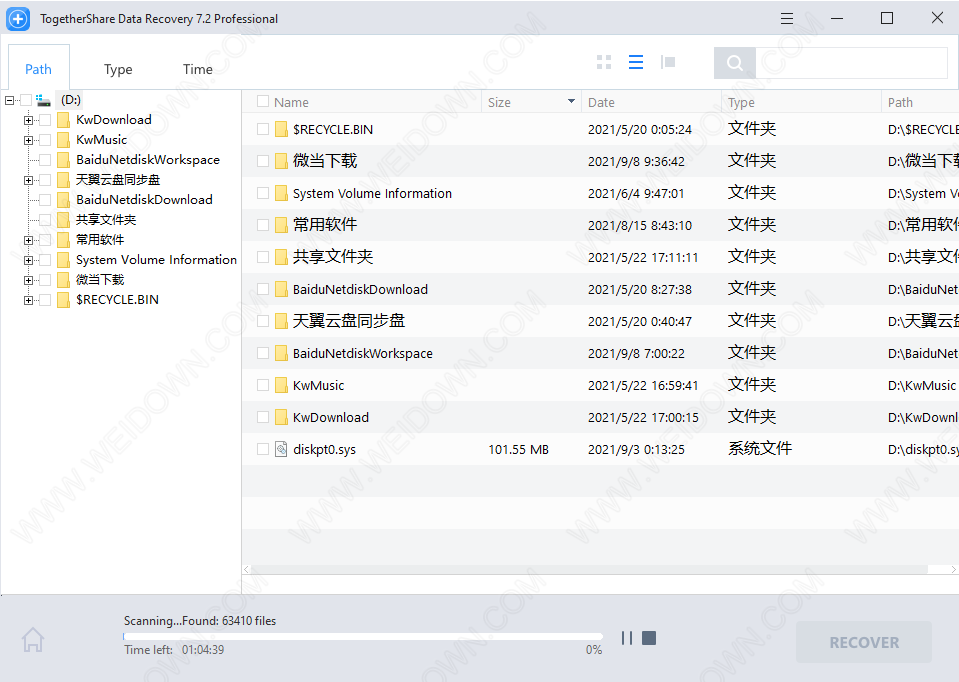Viewport: 959px width, 682px height.
Task: Click the Size column sort arrow
Action: coord(571,101)
